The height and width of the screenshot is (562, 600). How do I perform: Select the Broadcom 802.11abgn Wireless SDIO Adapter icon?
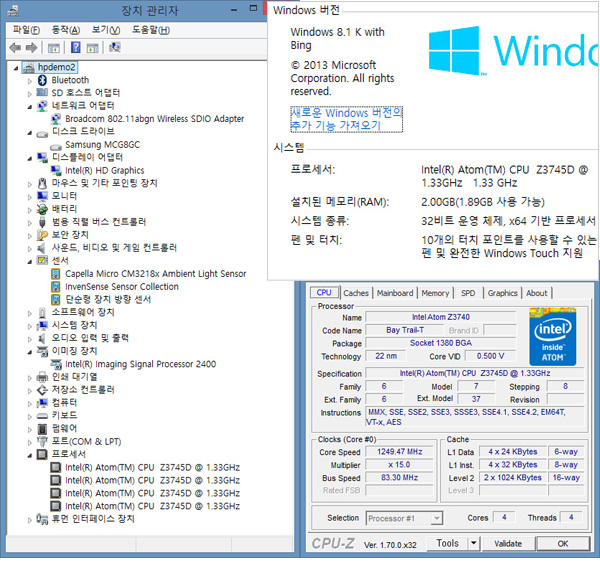tap(56, 119)
